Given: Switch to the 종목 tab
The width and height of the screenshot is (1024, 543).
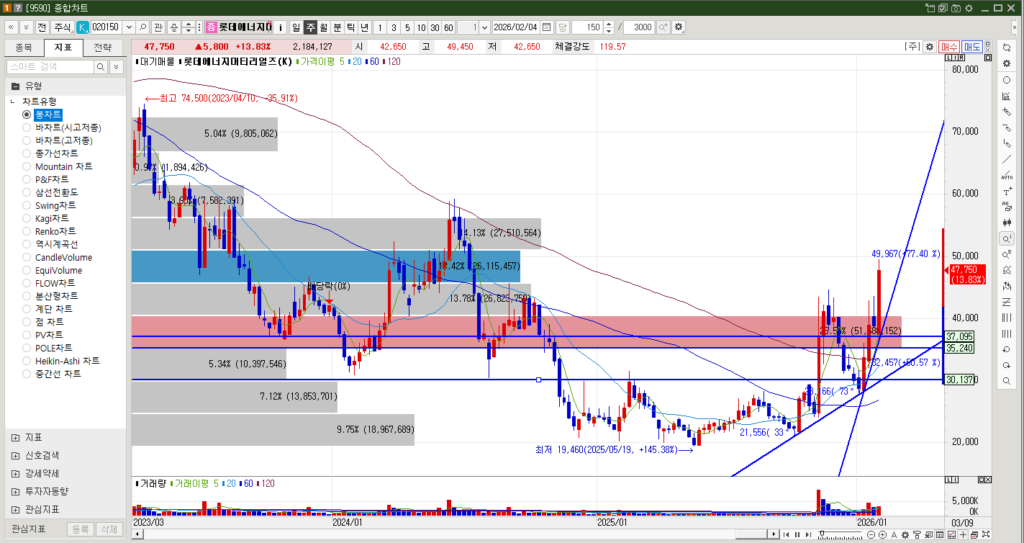Looking at the screenshot, I should [24, 47].
